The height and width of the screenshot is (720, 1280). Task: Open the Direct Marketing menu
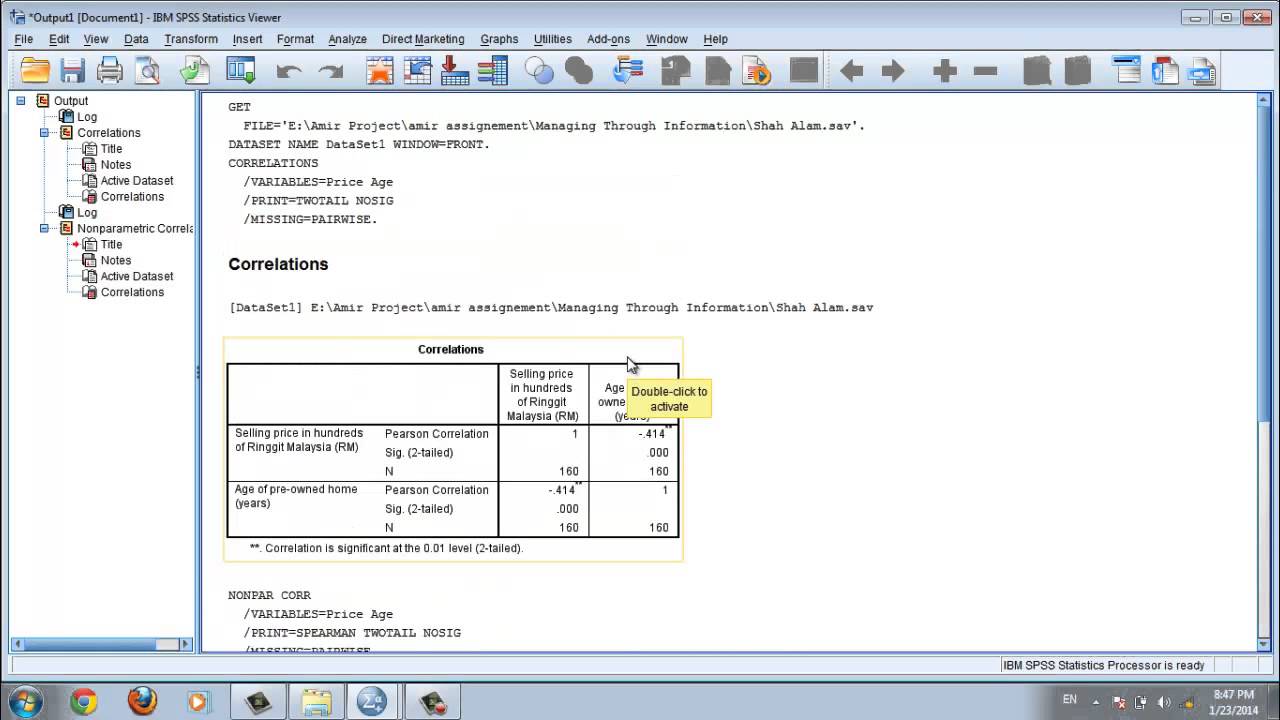click(x=423, y=39)
